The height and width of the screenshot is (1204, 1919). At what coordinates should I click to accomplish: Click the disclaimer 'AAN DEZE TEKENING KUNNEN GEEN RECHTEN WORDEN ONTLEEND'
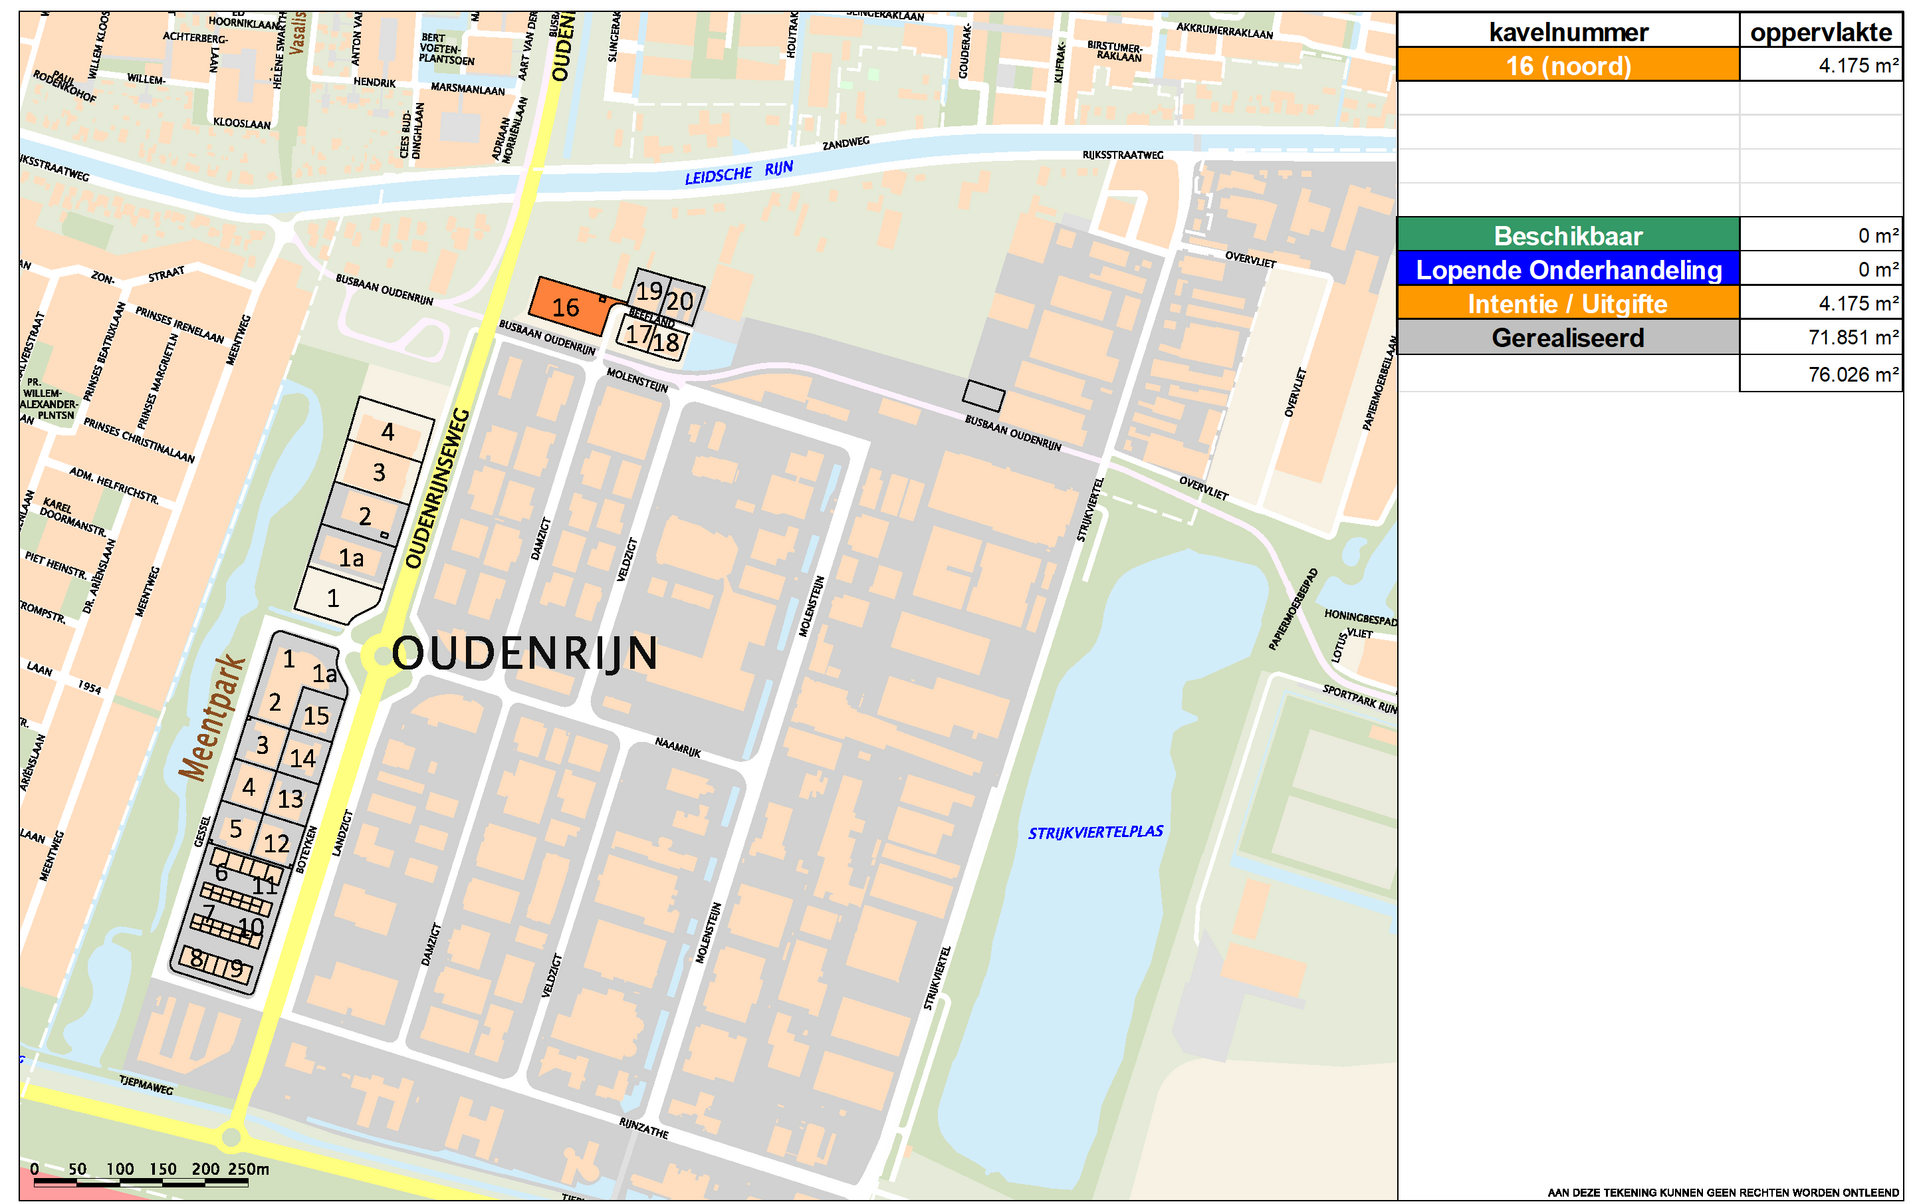pyautogui.click(x=1722, y=1192)
